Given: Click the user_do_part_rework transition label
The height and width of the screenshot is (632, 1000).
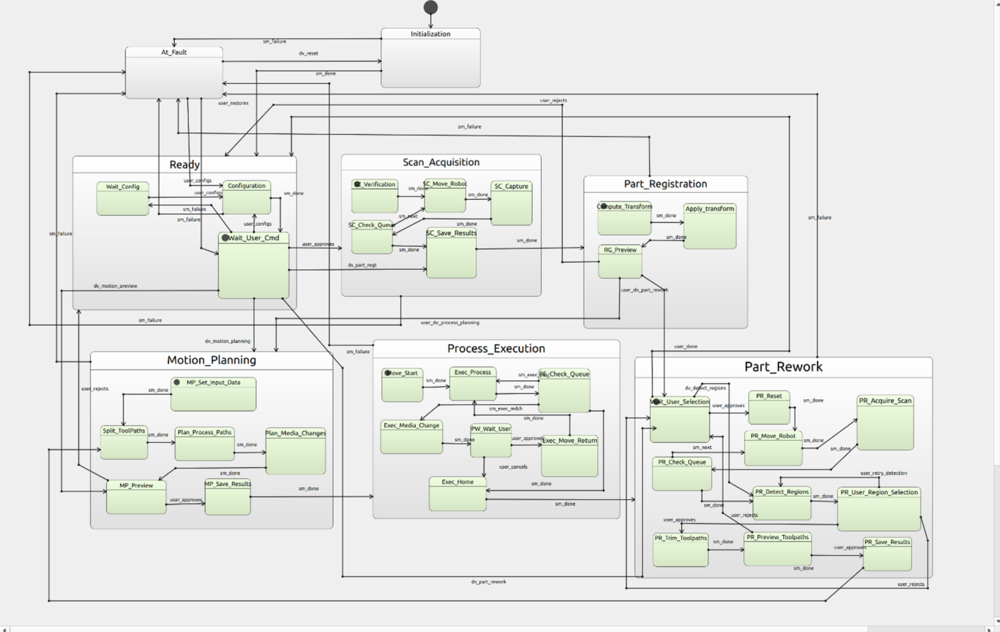Looking at the screenshot, I should click(x=645, y=290).
